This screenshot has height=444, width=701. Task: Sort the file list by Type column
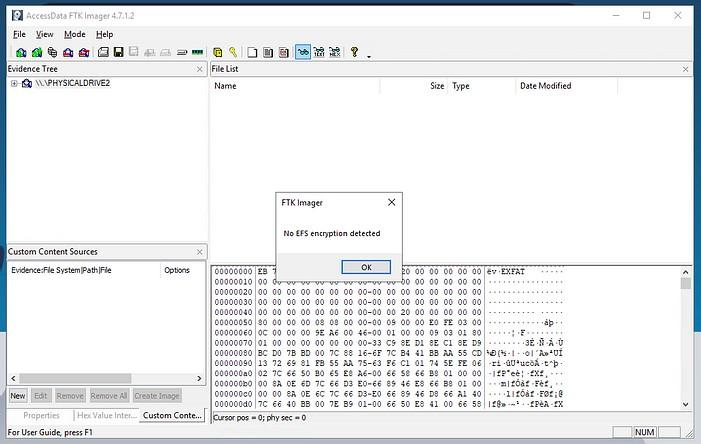pos(482,86)
